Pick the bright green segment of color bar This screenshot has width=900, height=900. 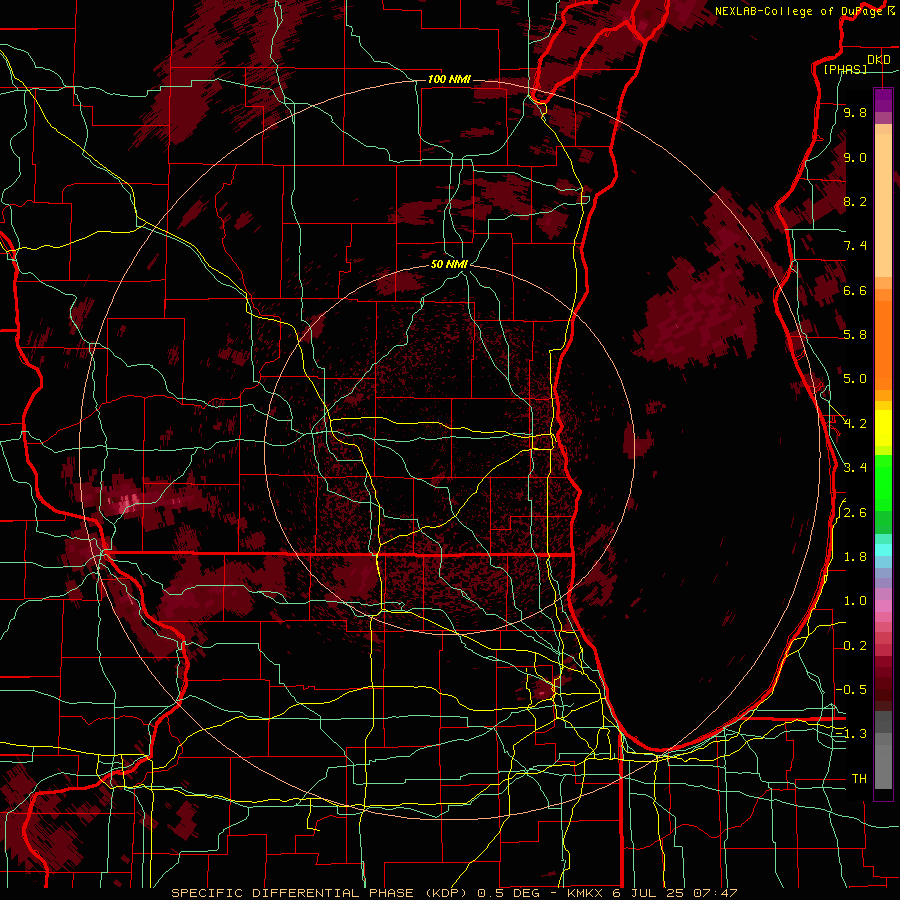point(883,482)
